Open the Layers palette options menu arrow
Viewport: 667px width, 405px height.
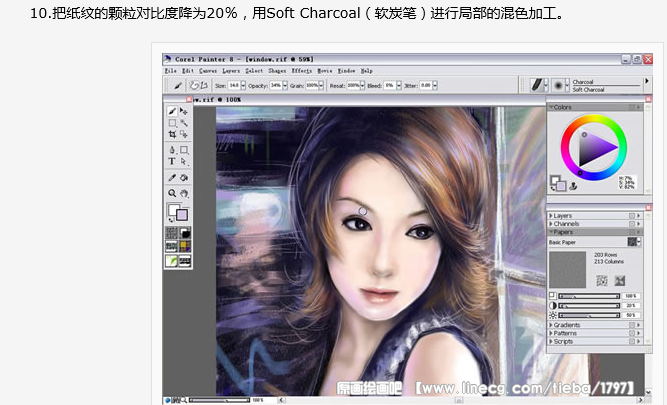(638, 216)
